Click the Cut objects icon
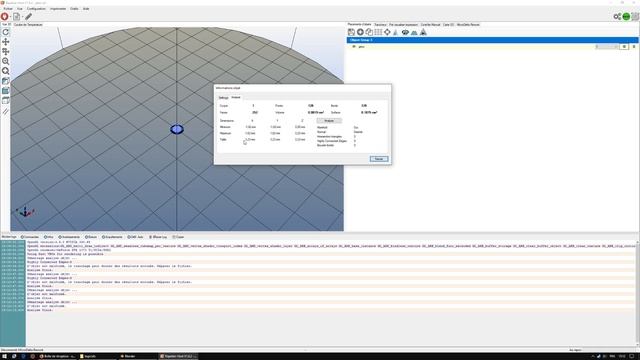Image resolution: width=640 pixels, height=360 pixels. point(414,32)
